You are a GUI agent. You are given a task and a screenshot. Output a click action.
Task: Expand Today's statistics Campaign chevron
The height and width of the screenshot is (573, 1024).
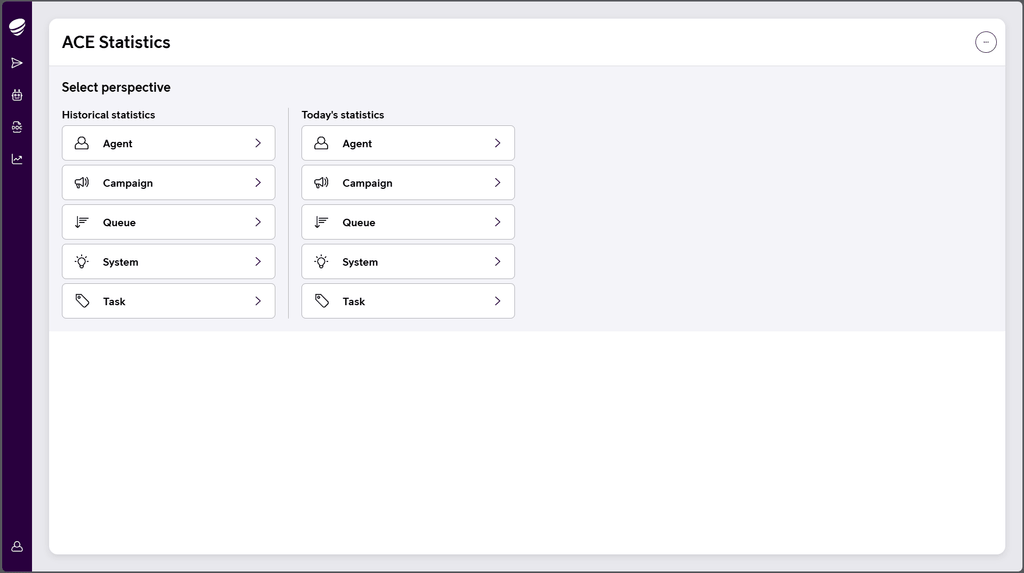coord(498,182)
